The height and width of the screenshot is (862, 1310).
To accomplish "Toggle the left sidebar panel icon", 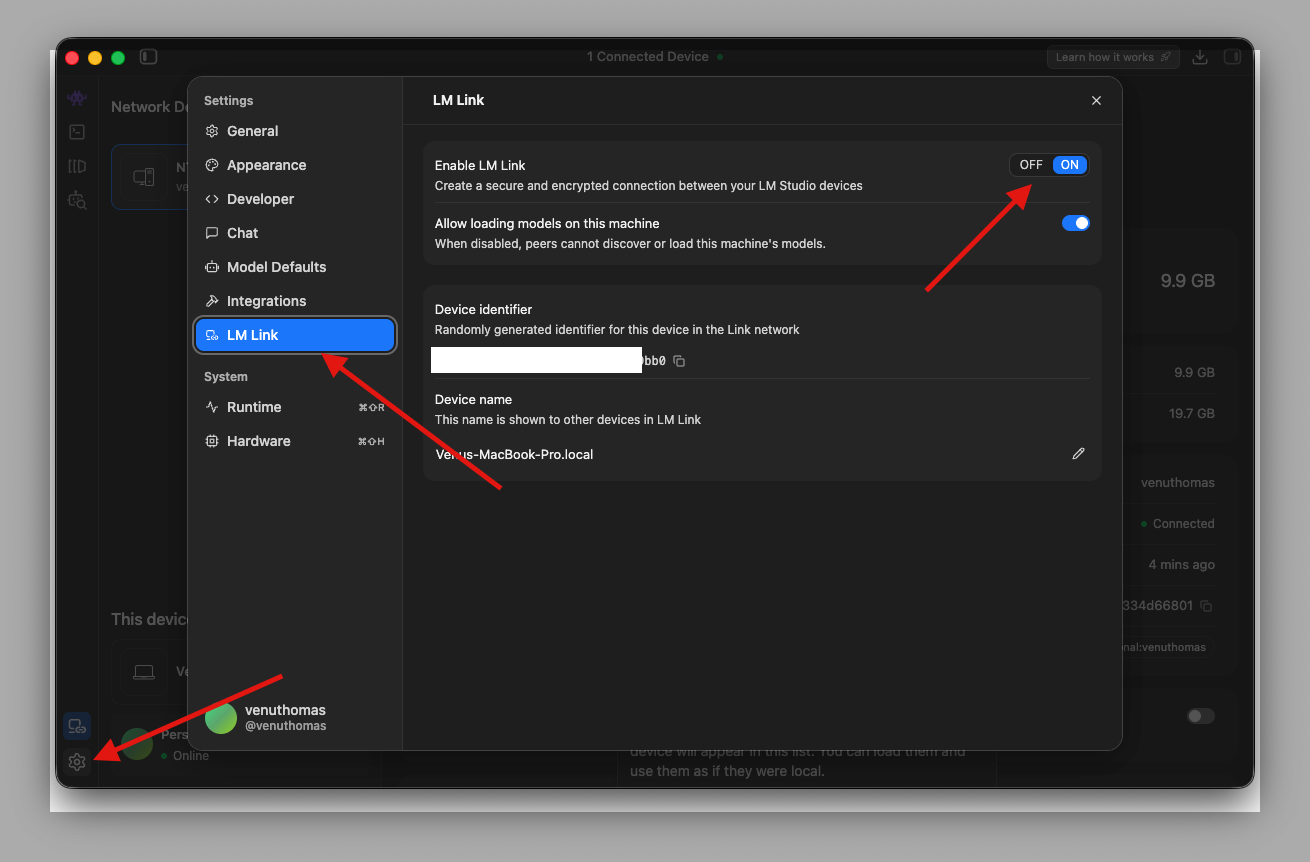I will tap(148, 57).
